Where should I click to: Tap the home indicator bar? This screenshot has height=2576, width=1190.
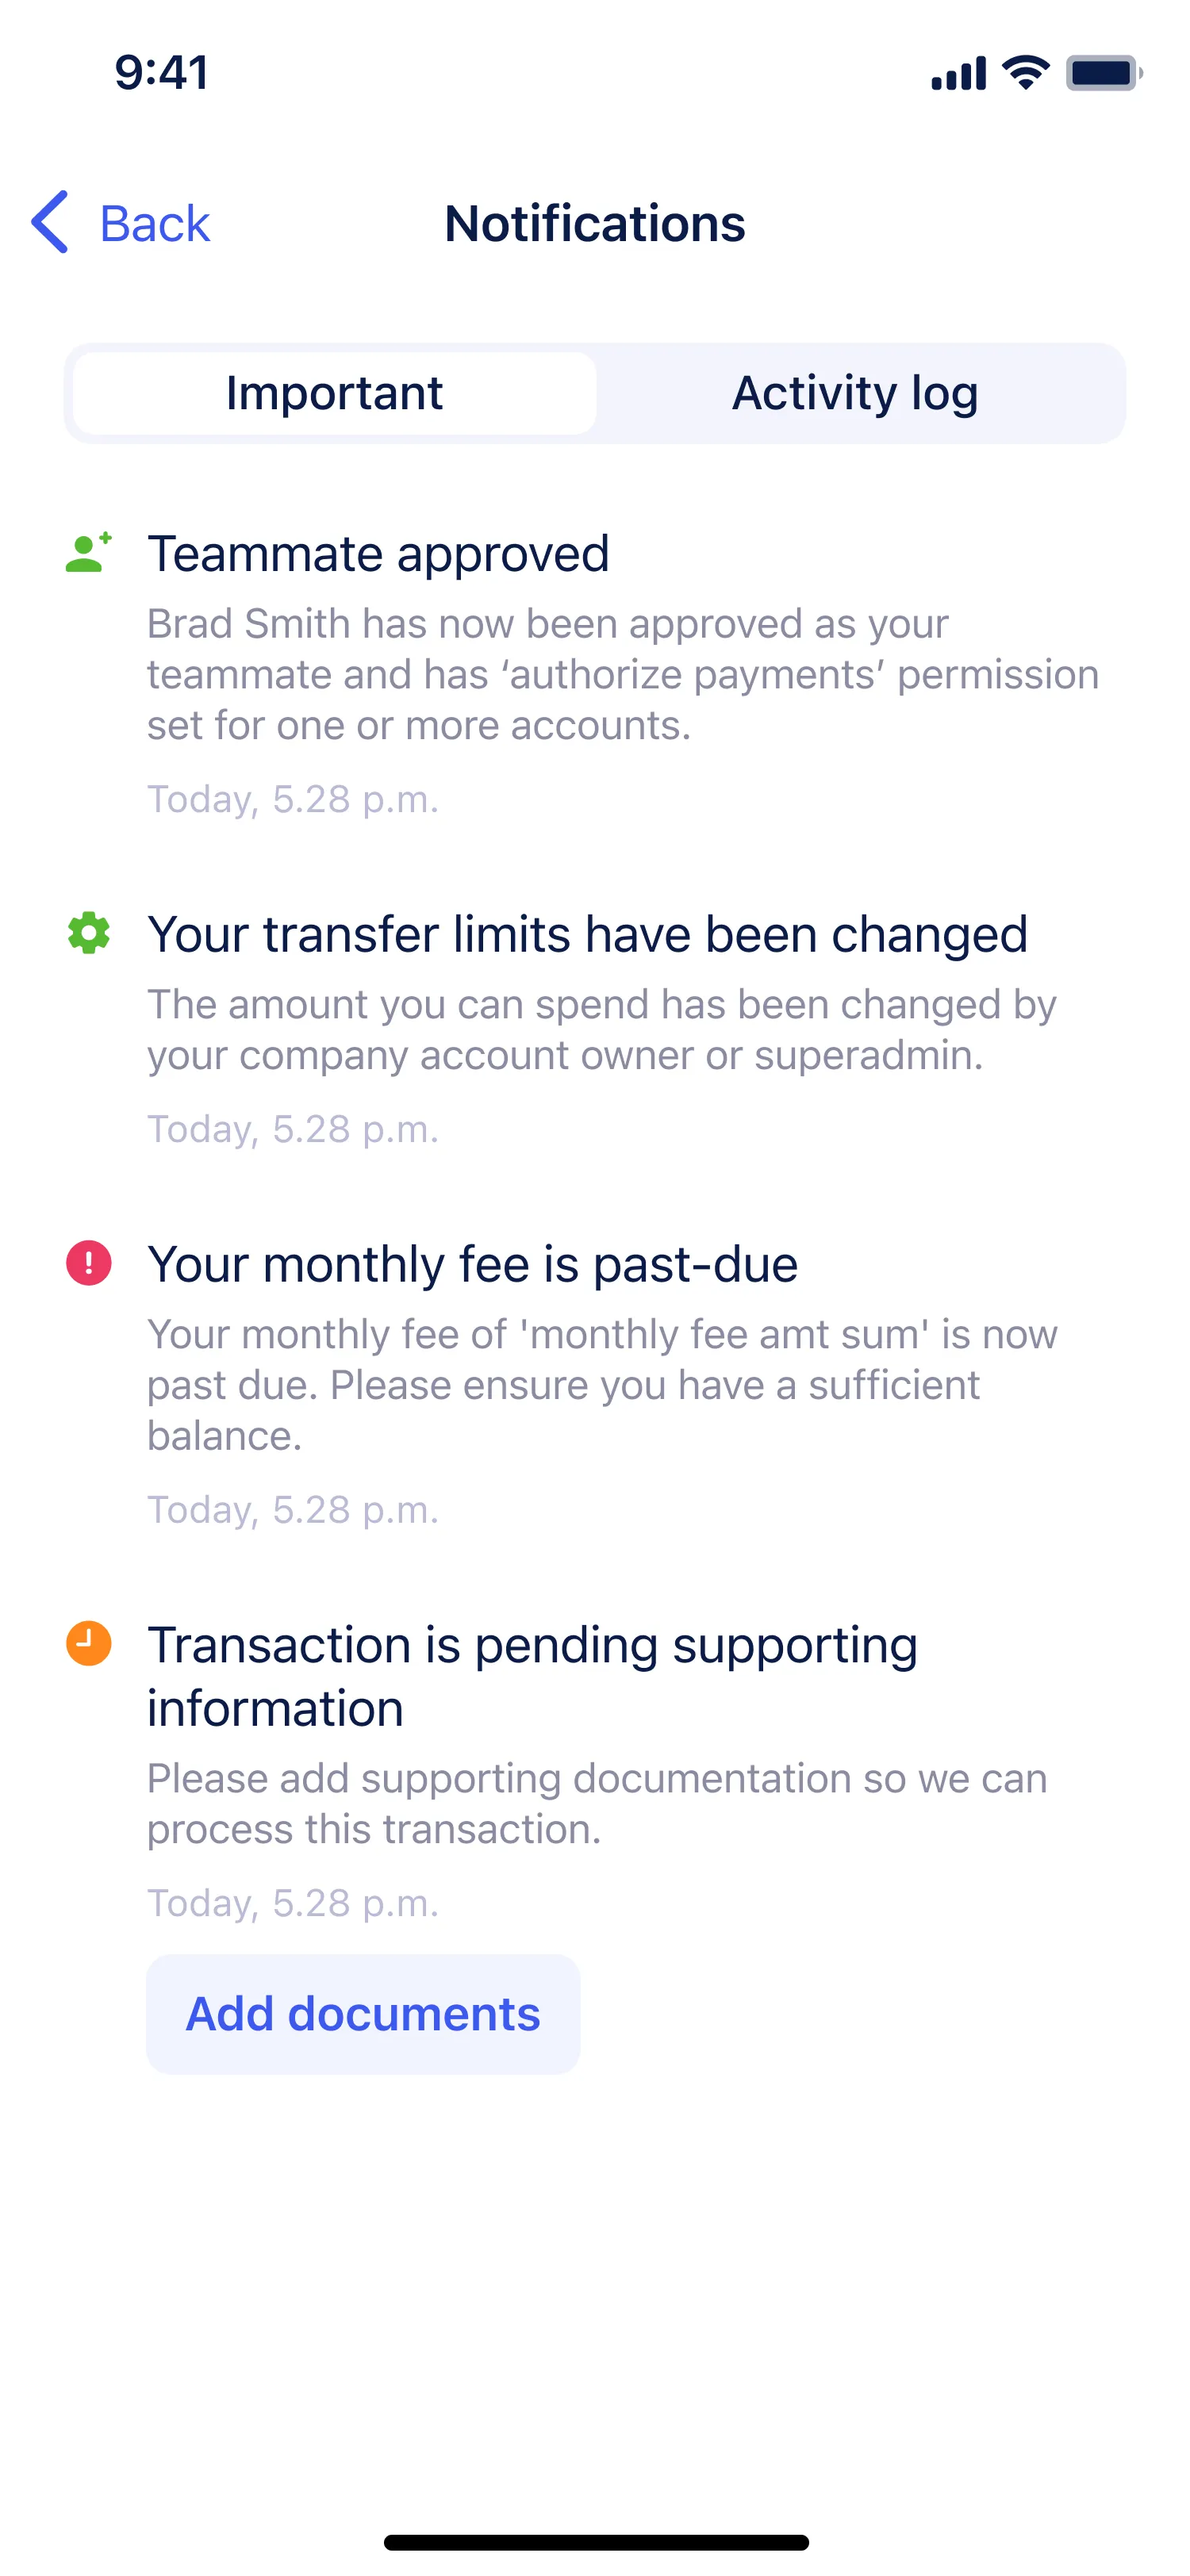coord(596,2543)
